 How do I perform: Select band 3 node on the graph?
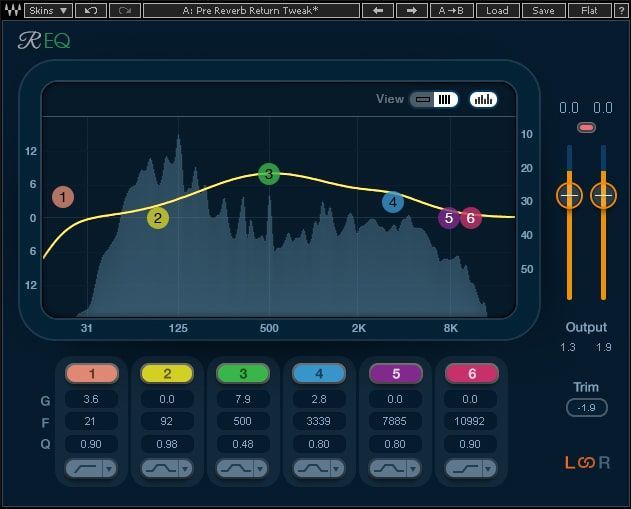[x=269, y=174]
